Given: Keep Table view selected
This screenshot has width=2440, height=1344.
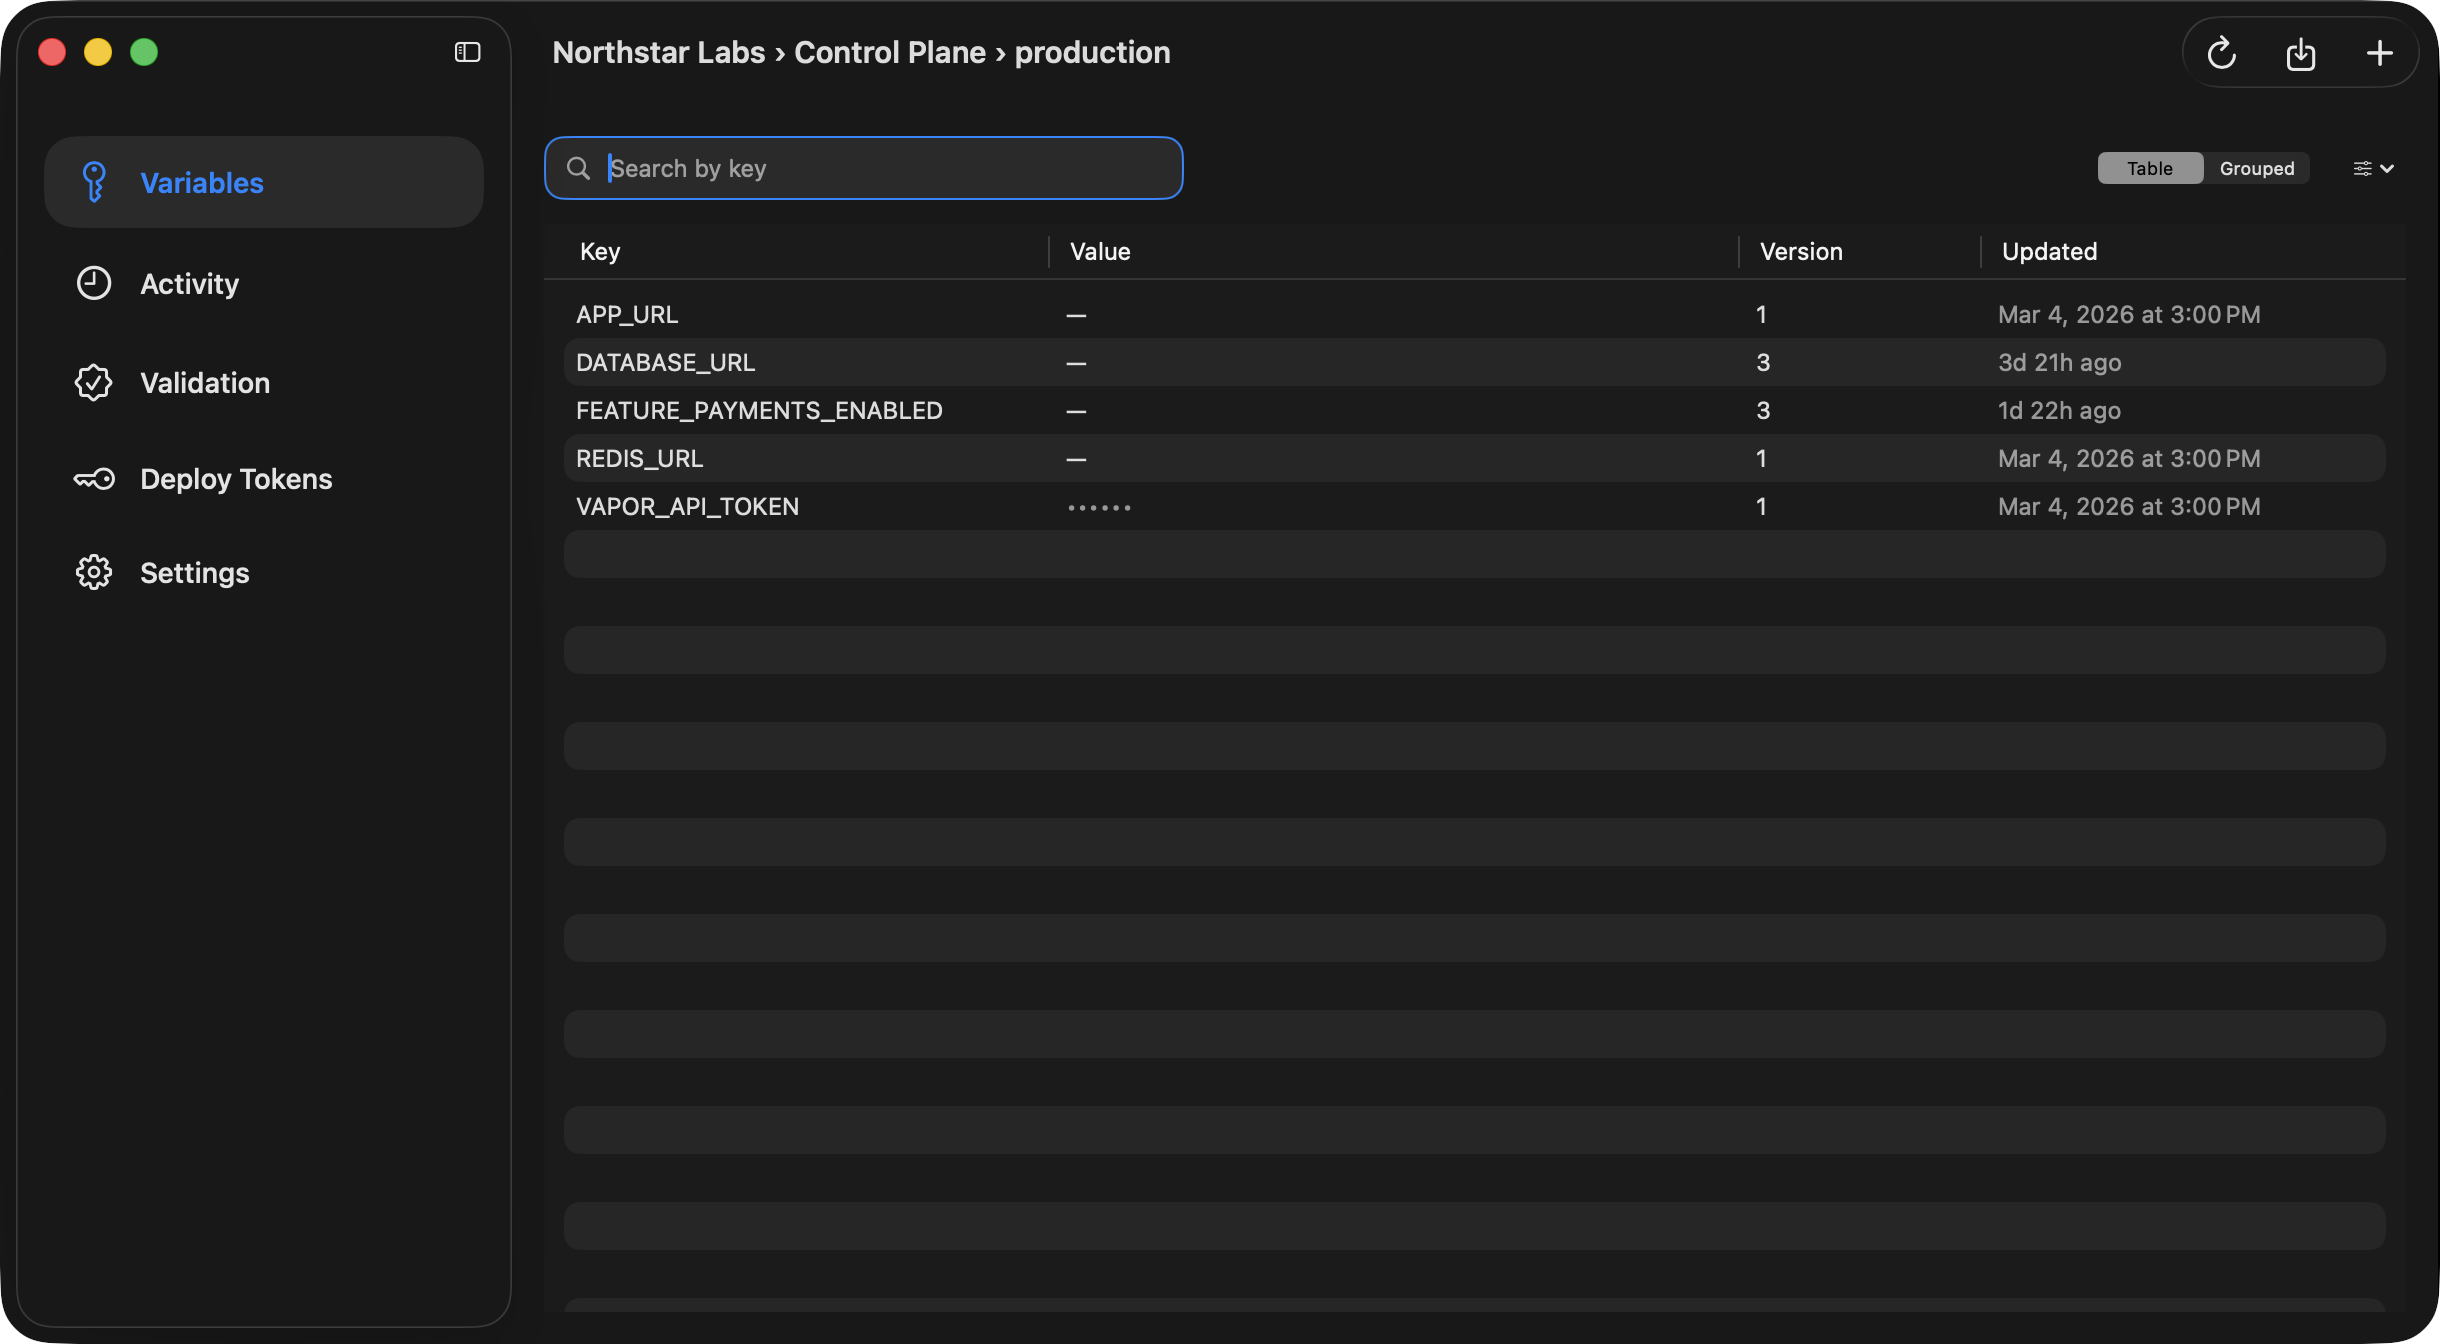Looking at the screenshot, I should 2149,168.
